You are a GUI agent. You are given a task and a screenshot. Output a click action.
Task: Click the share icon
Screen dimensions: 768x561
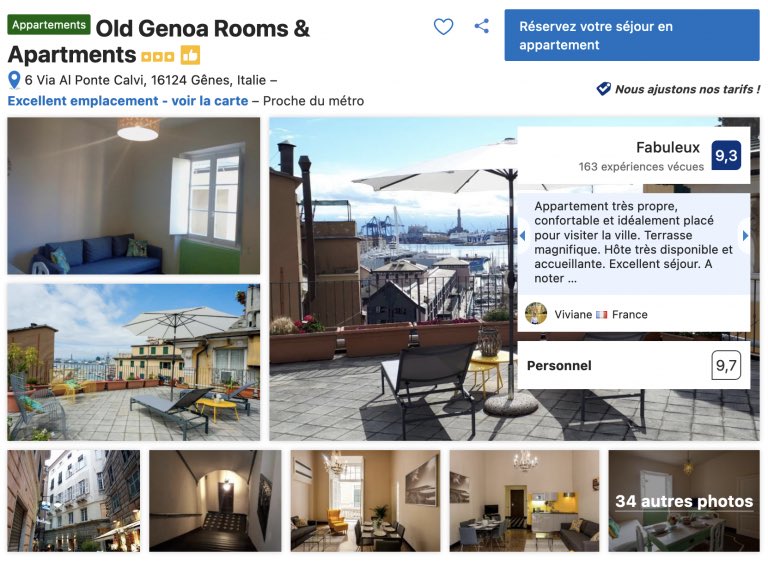481,26
